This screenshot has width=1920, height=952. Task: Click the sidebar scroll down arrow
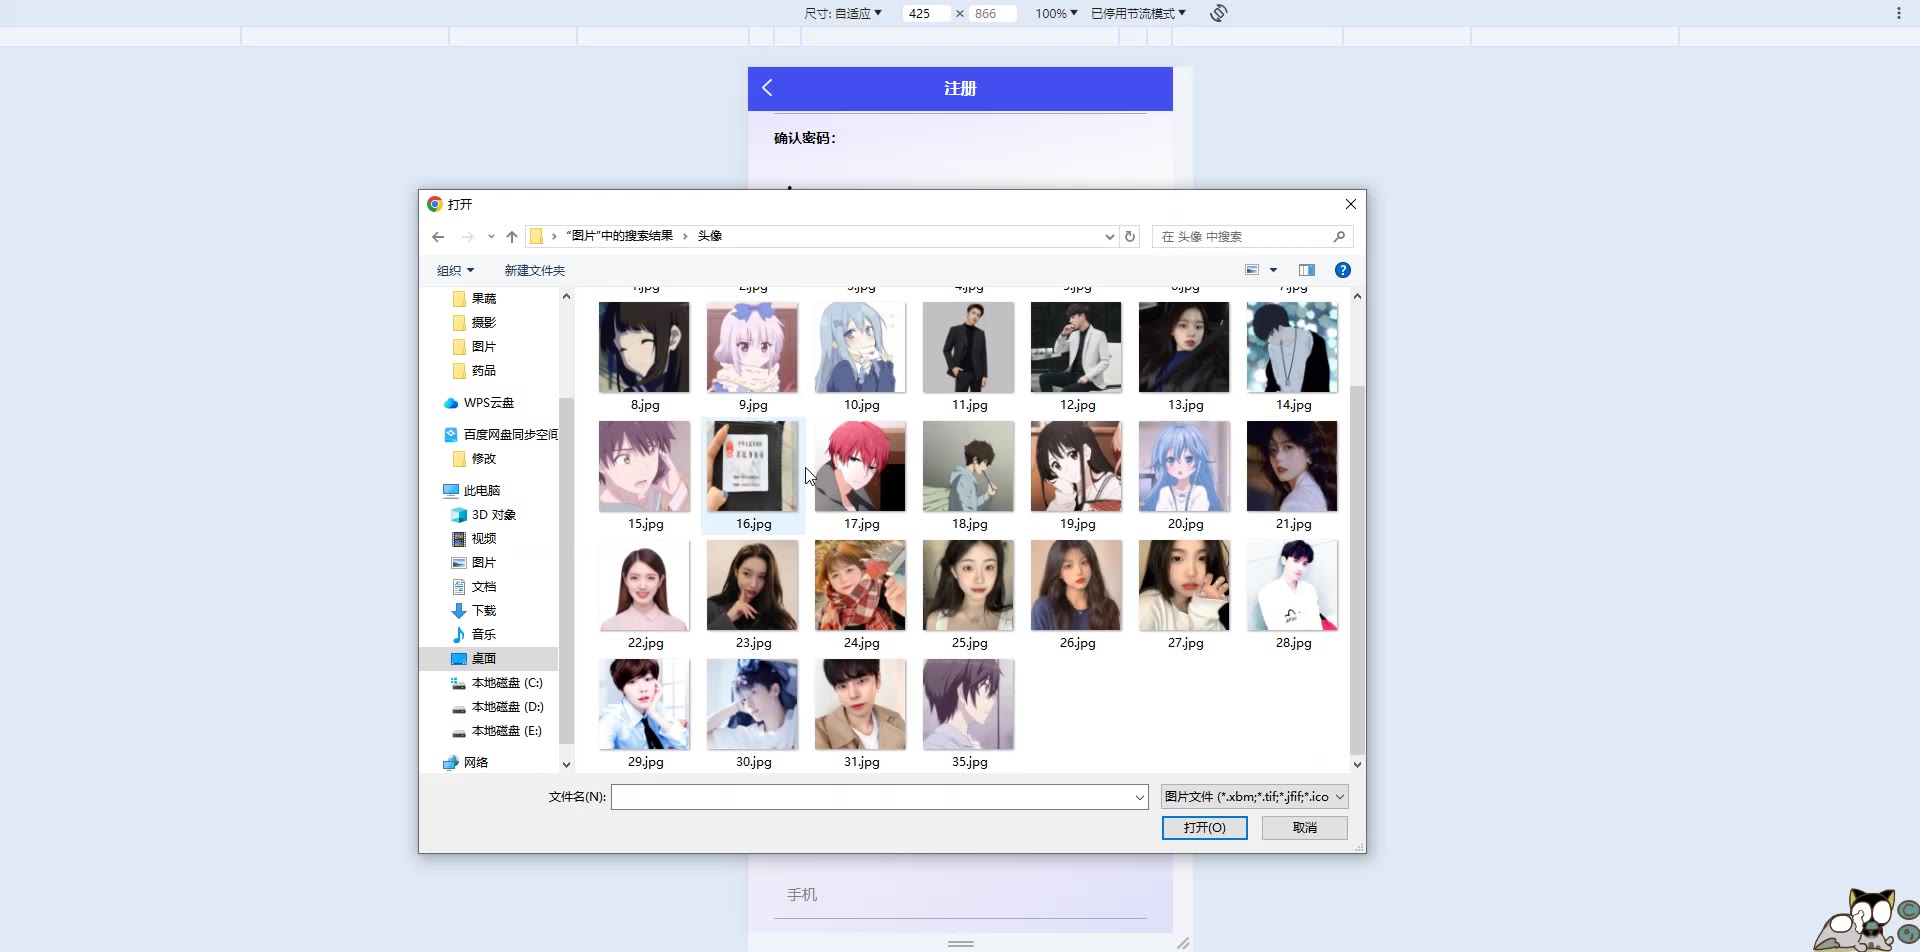point(566,764)
